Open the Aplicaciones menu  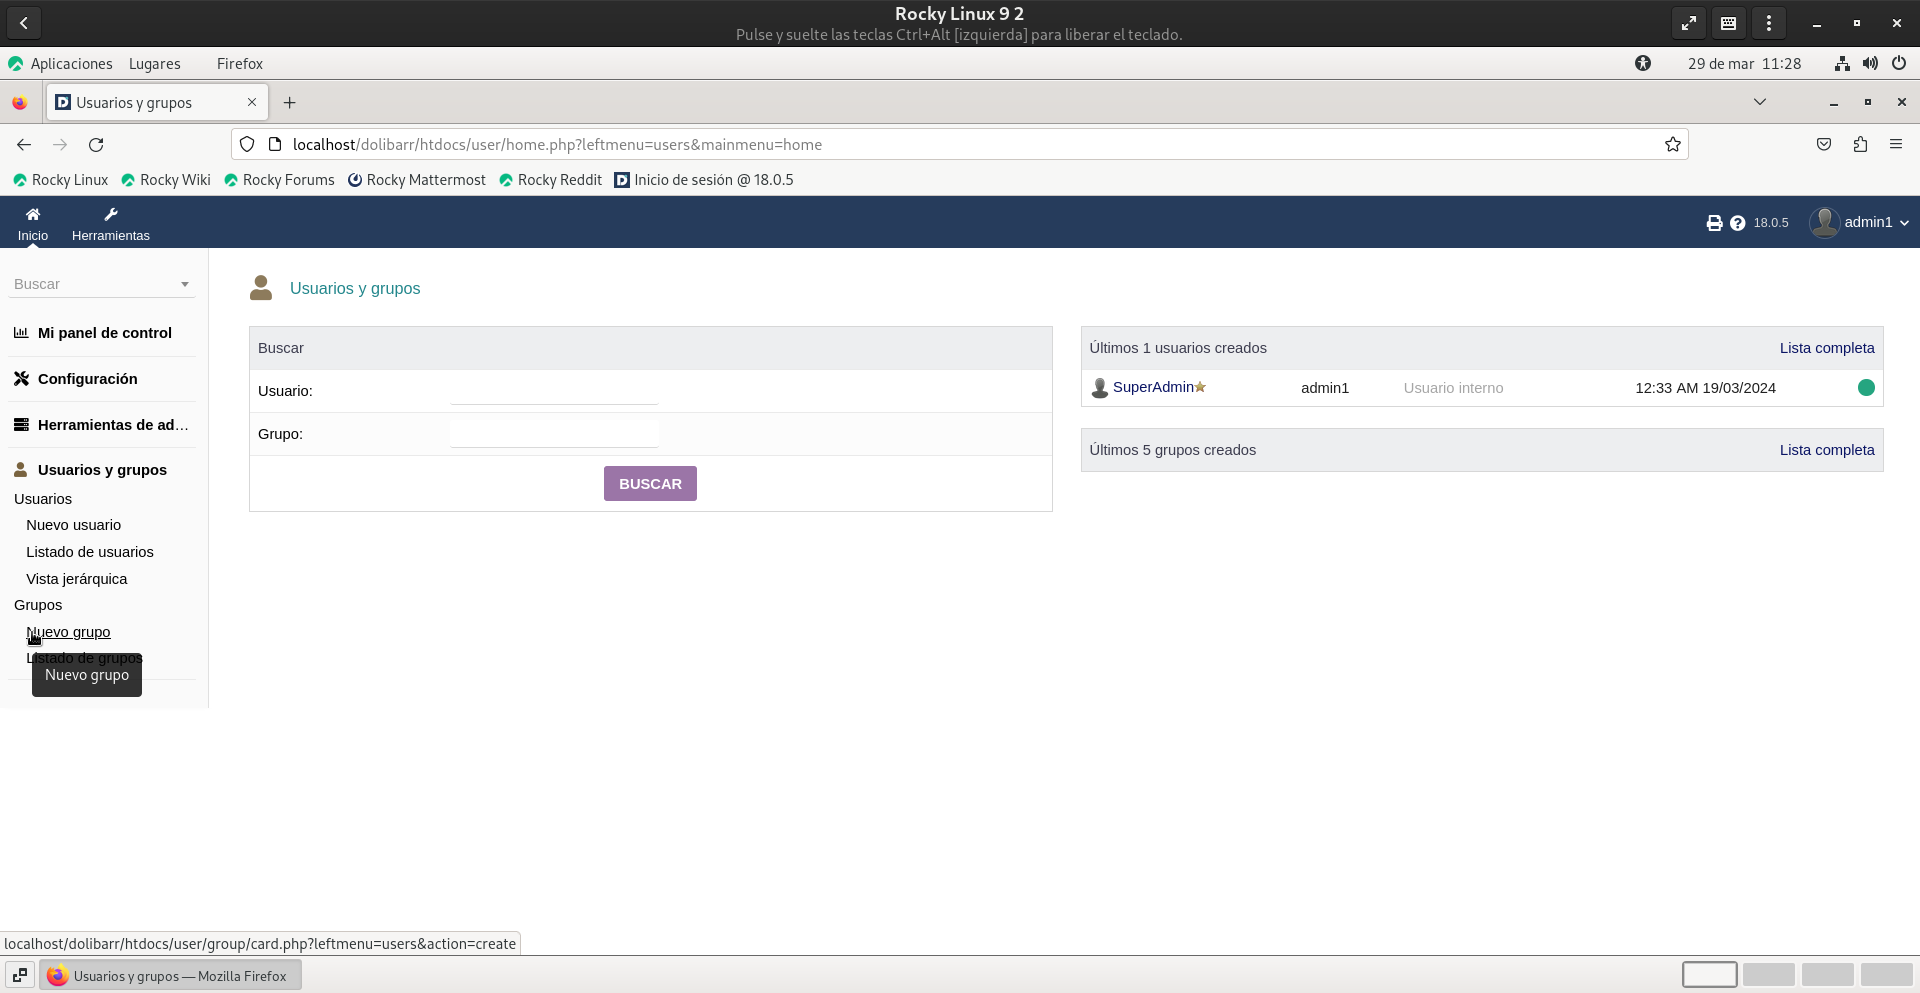coord(71,64)
